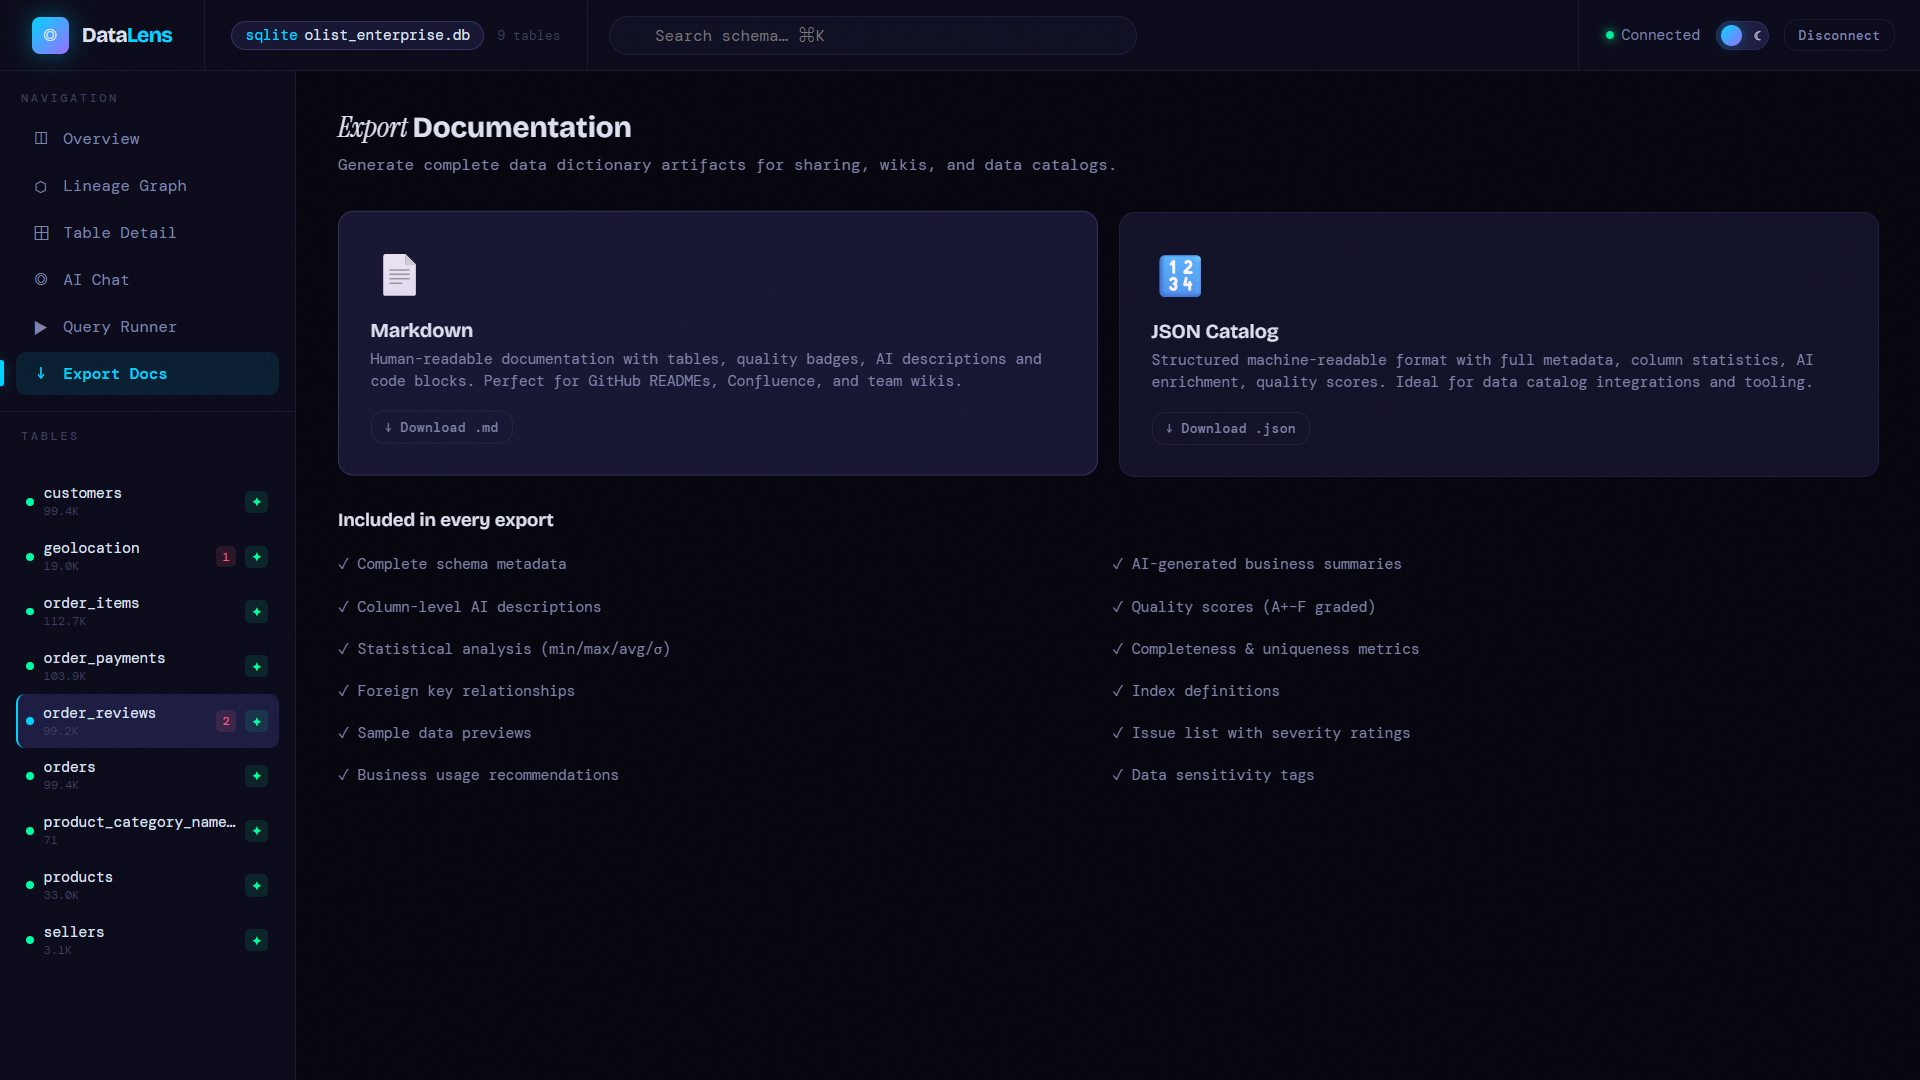Open the customers table
Viewport: 1920px width, 1080px height.
tap(147, 502)
